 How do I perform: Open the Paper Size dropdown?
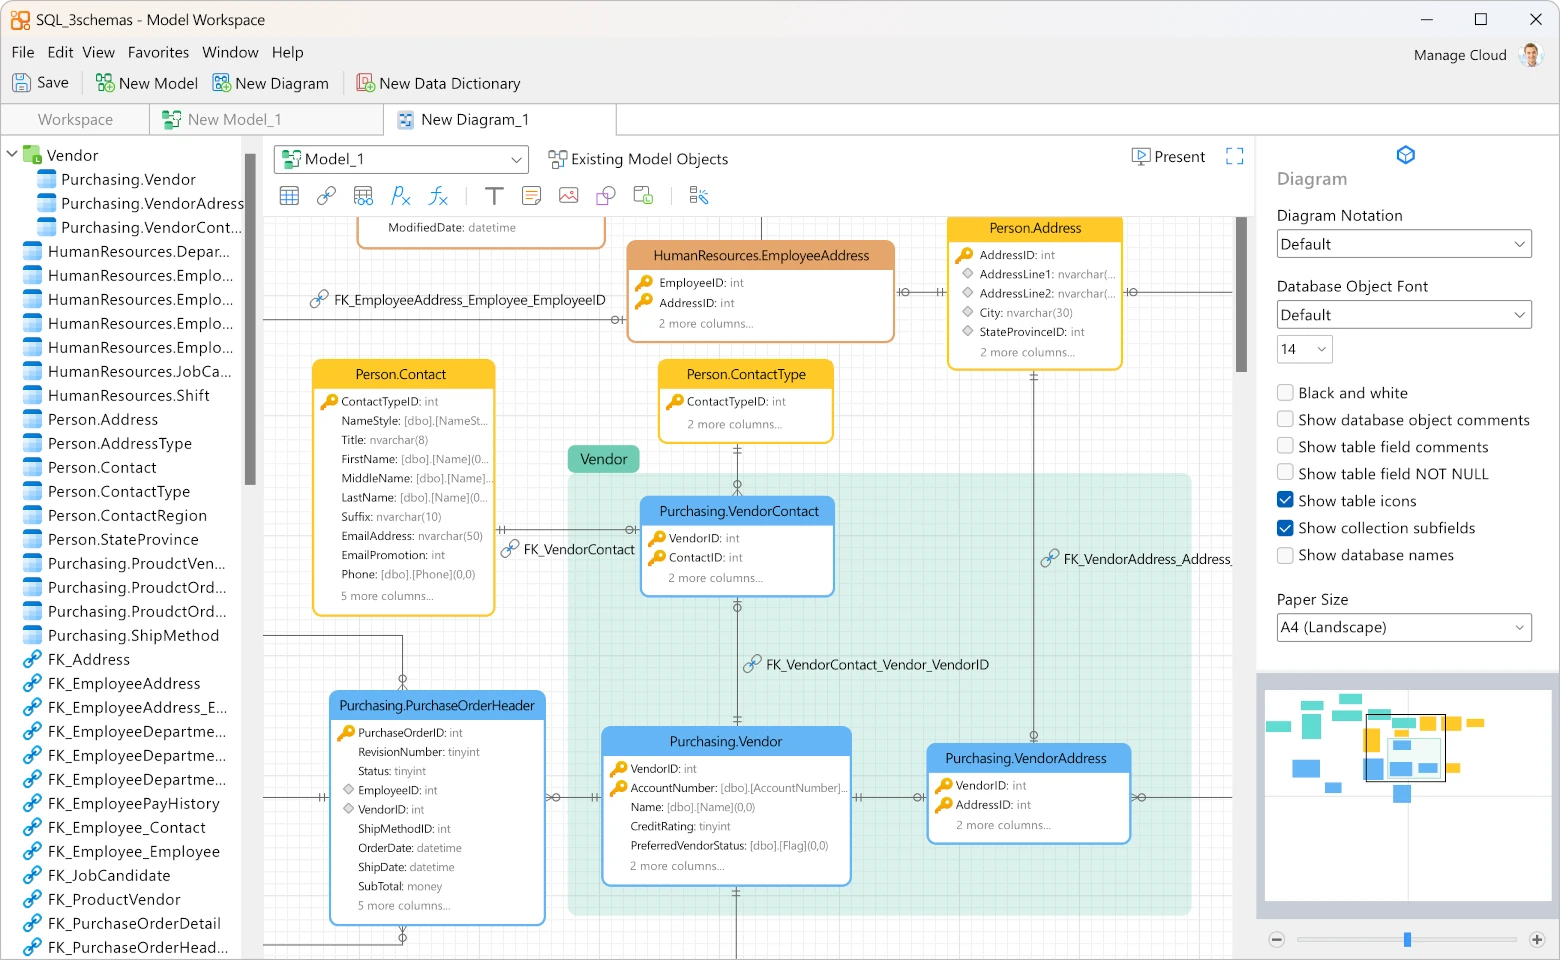point(1403,628)
